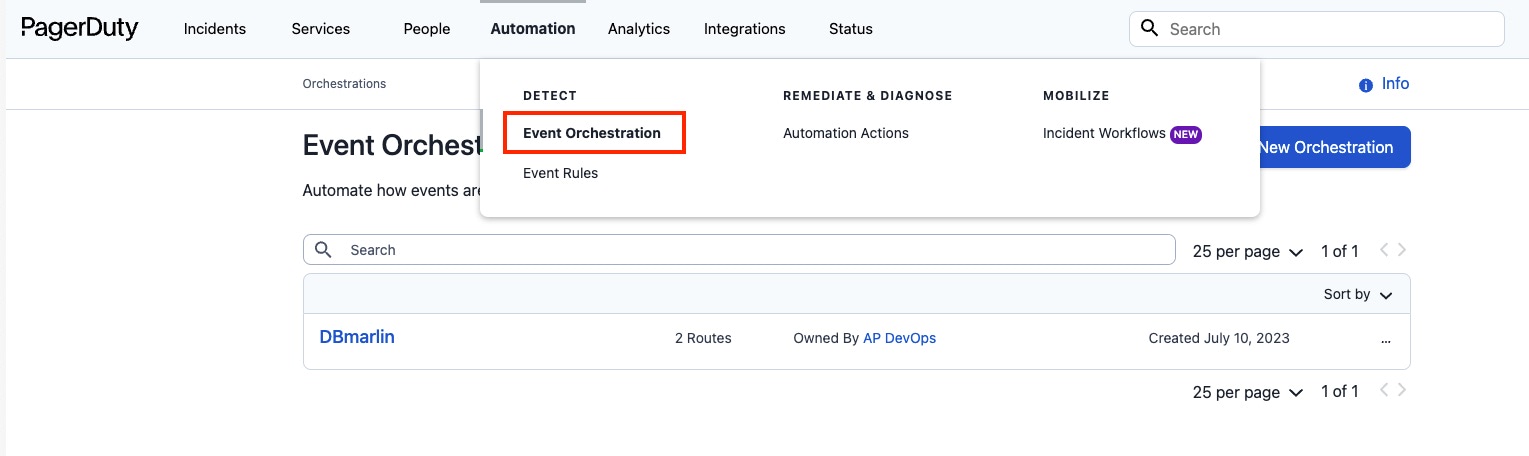Select Automation Actions menu entry
Viewport: 1529px width, 456px height.
click(x=846, y=133)
